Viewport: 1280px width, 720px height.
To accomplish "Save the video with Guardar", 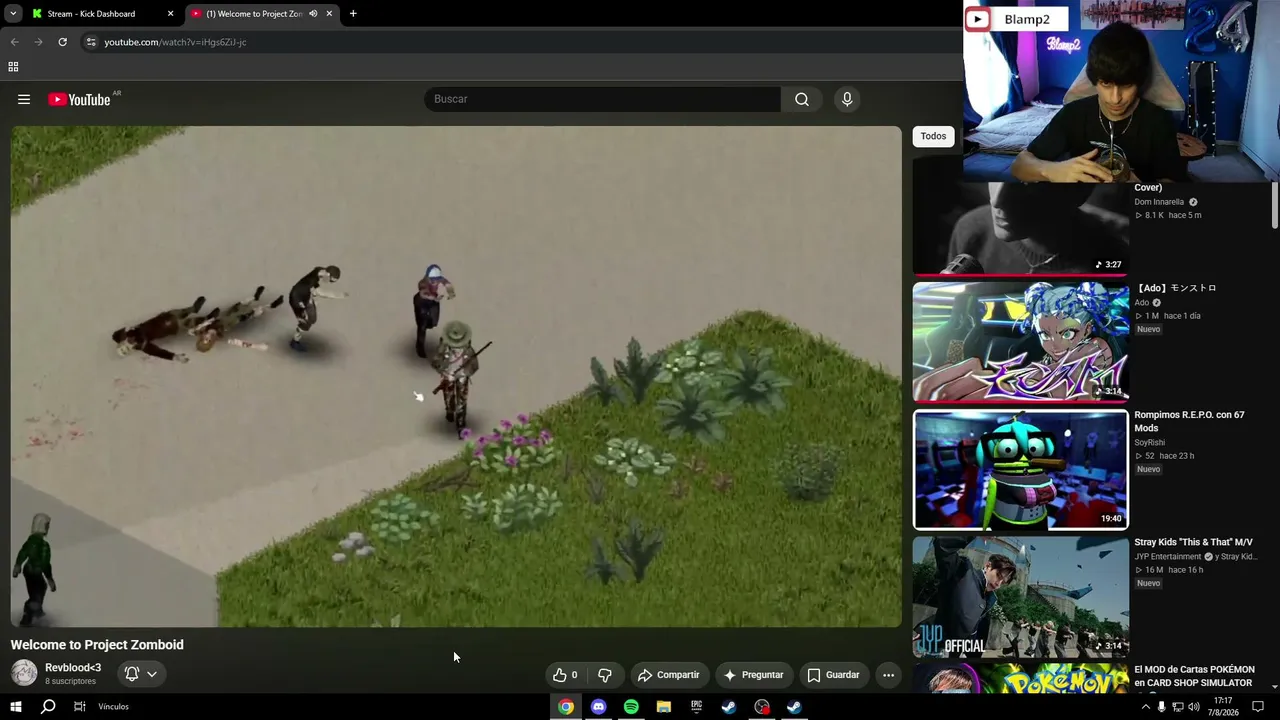I will [833, 675].
